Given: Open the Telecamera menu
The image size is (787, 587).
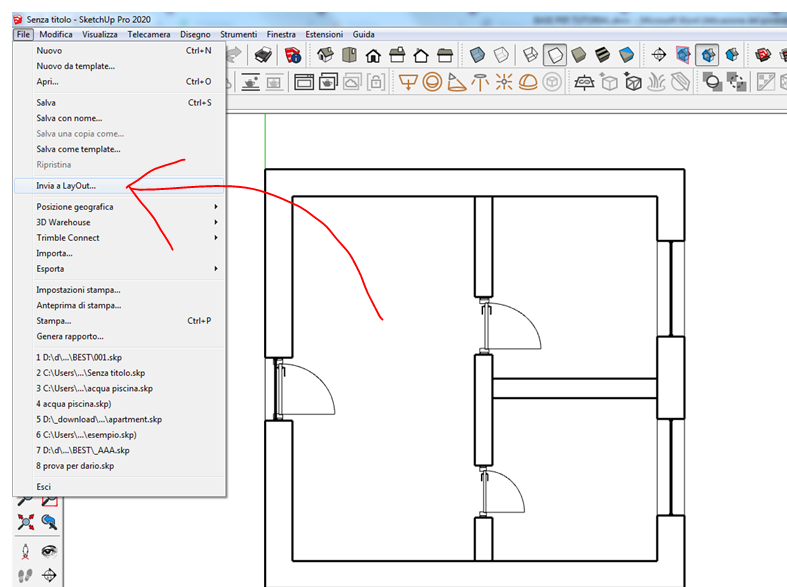Looking at the screenshot, I should (148, 34).
